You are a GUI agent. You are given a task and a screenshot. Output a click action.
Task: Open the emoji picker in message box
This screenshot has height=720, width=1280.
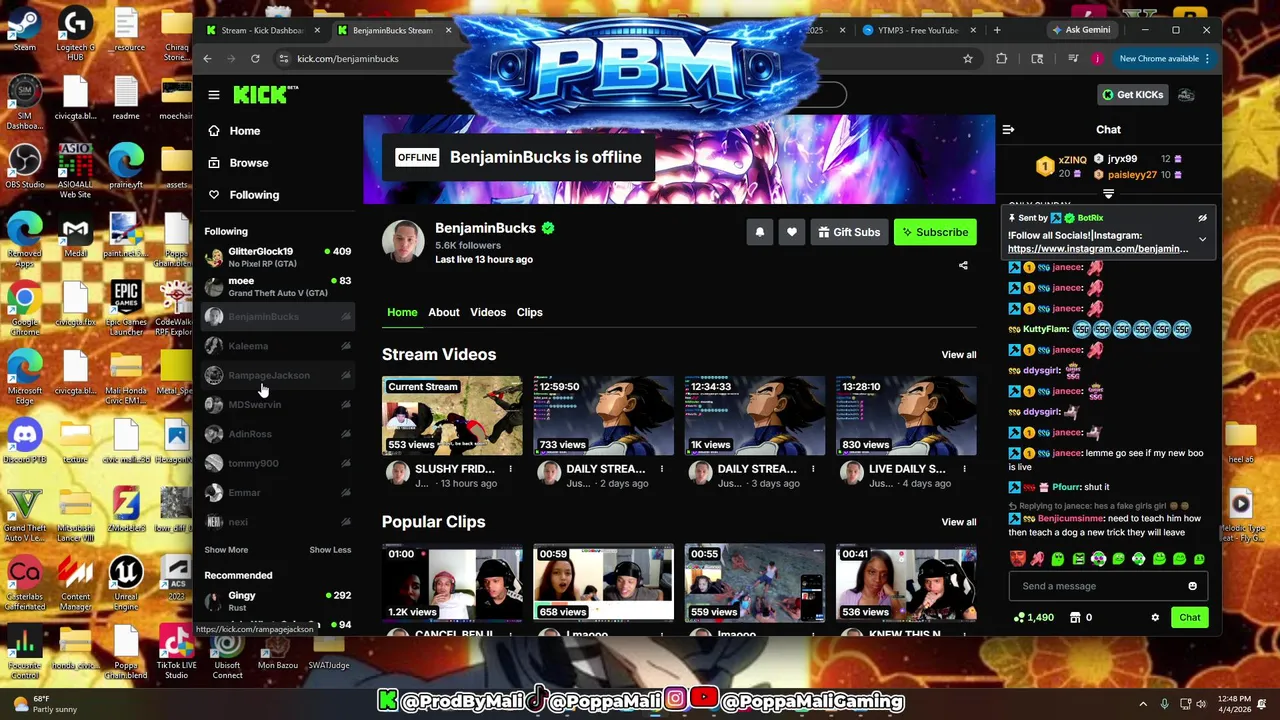[x=1192, y=586]
